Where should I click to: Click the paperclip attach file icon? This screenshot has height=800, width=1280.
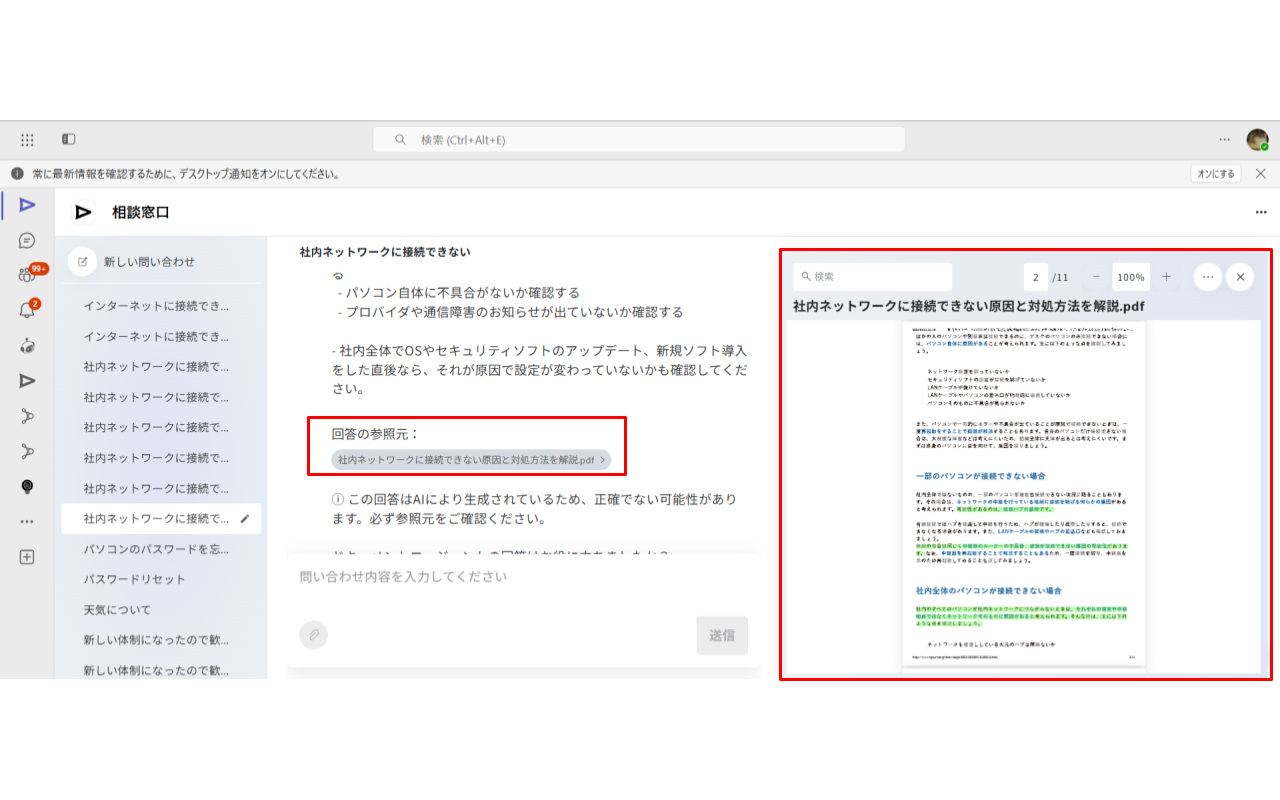coord(313,635)
